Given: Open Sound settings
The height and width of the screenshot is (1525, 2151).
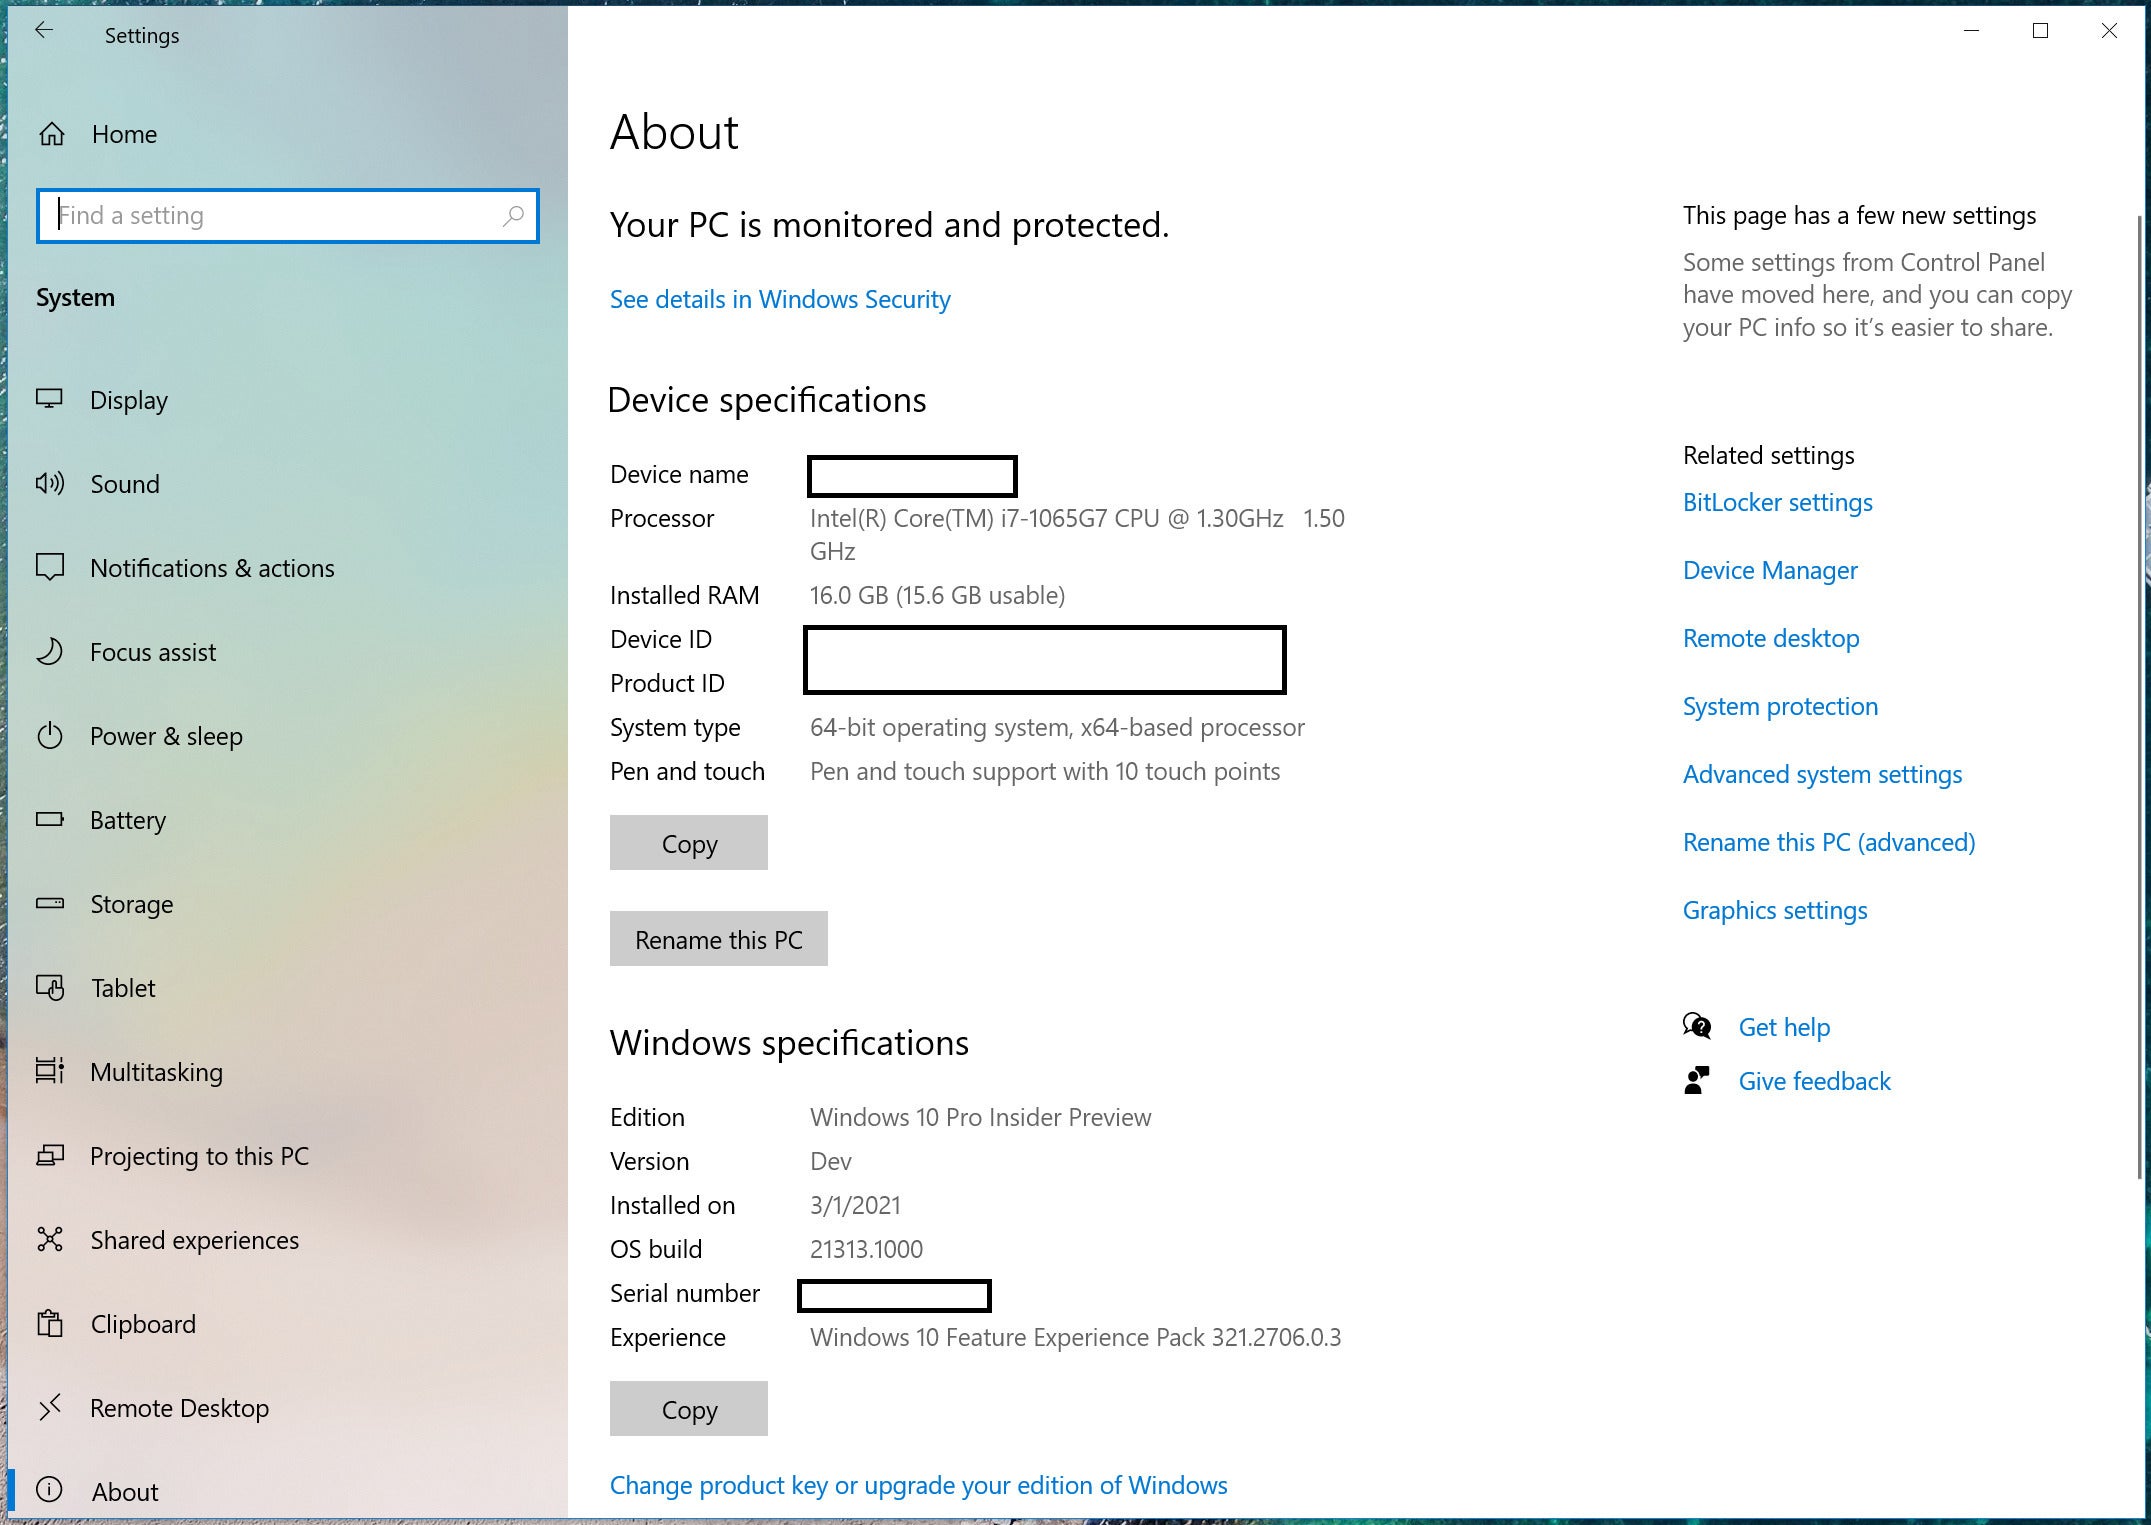Looking at the screenshot, I should coord(124,484).
